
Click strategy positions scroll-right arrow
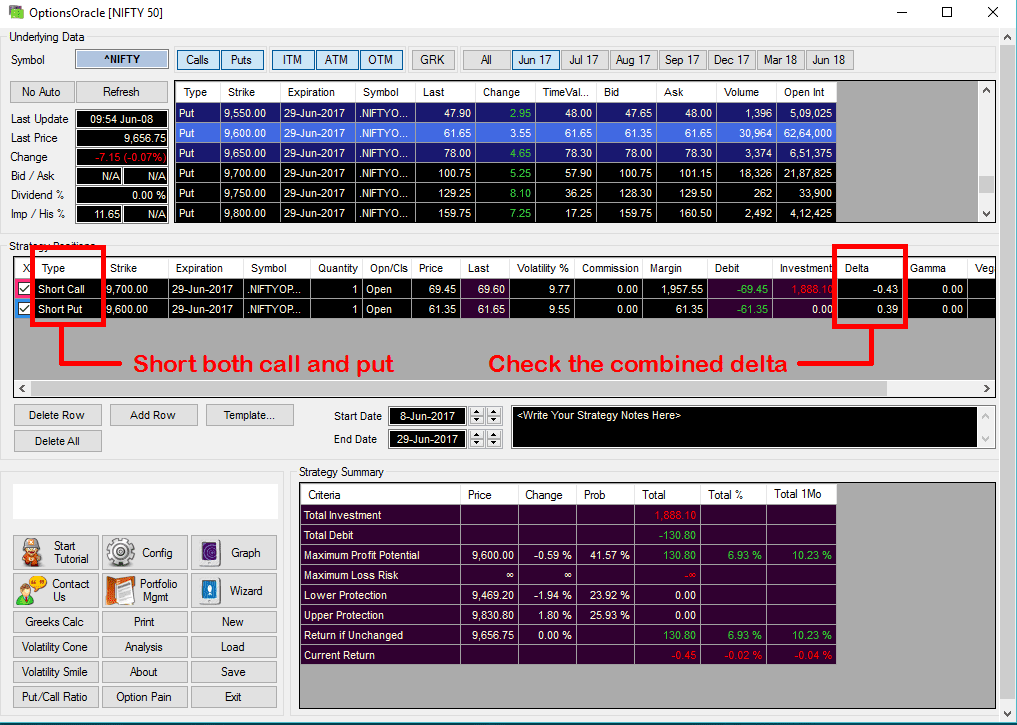[x=987, y=388]
